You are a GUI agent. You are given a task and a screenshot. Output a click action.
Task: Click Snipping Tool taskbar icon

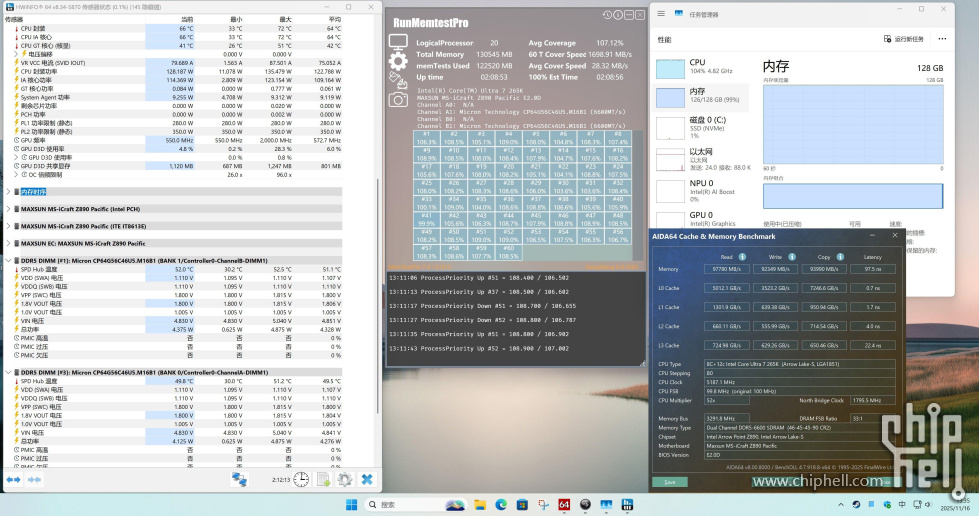tap(543, 504)
